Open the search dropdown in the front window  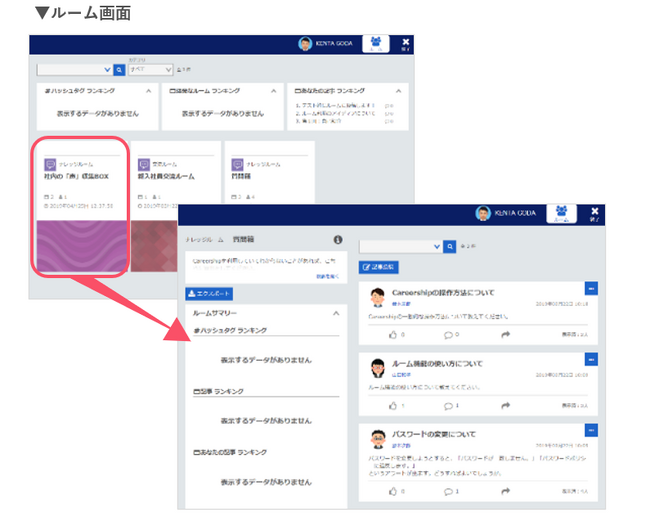[x=401, y=246]
